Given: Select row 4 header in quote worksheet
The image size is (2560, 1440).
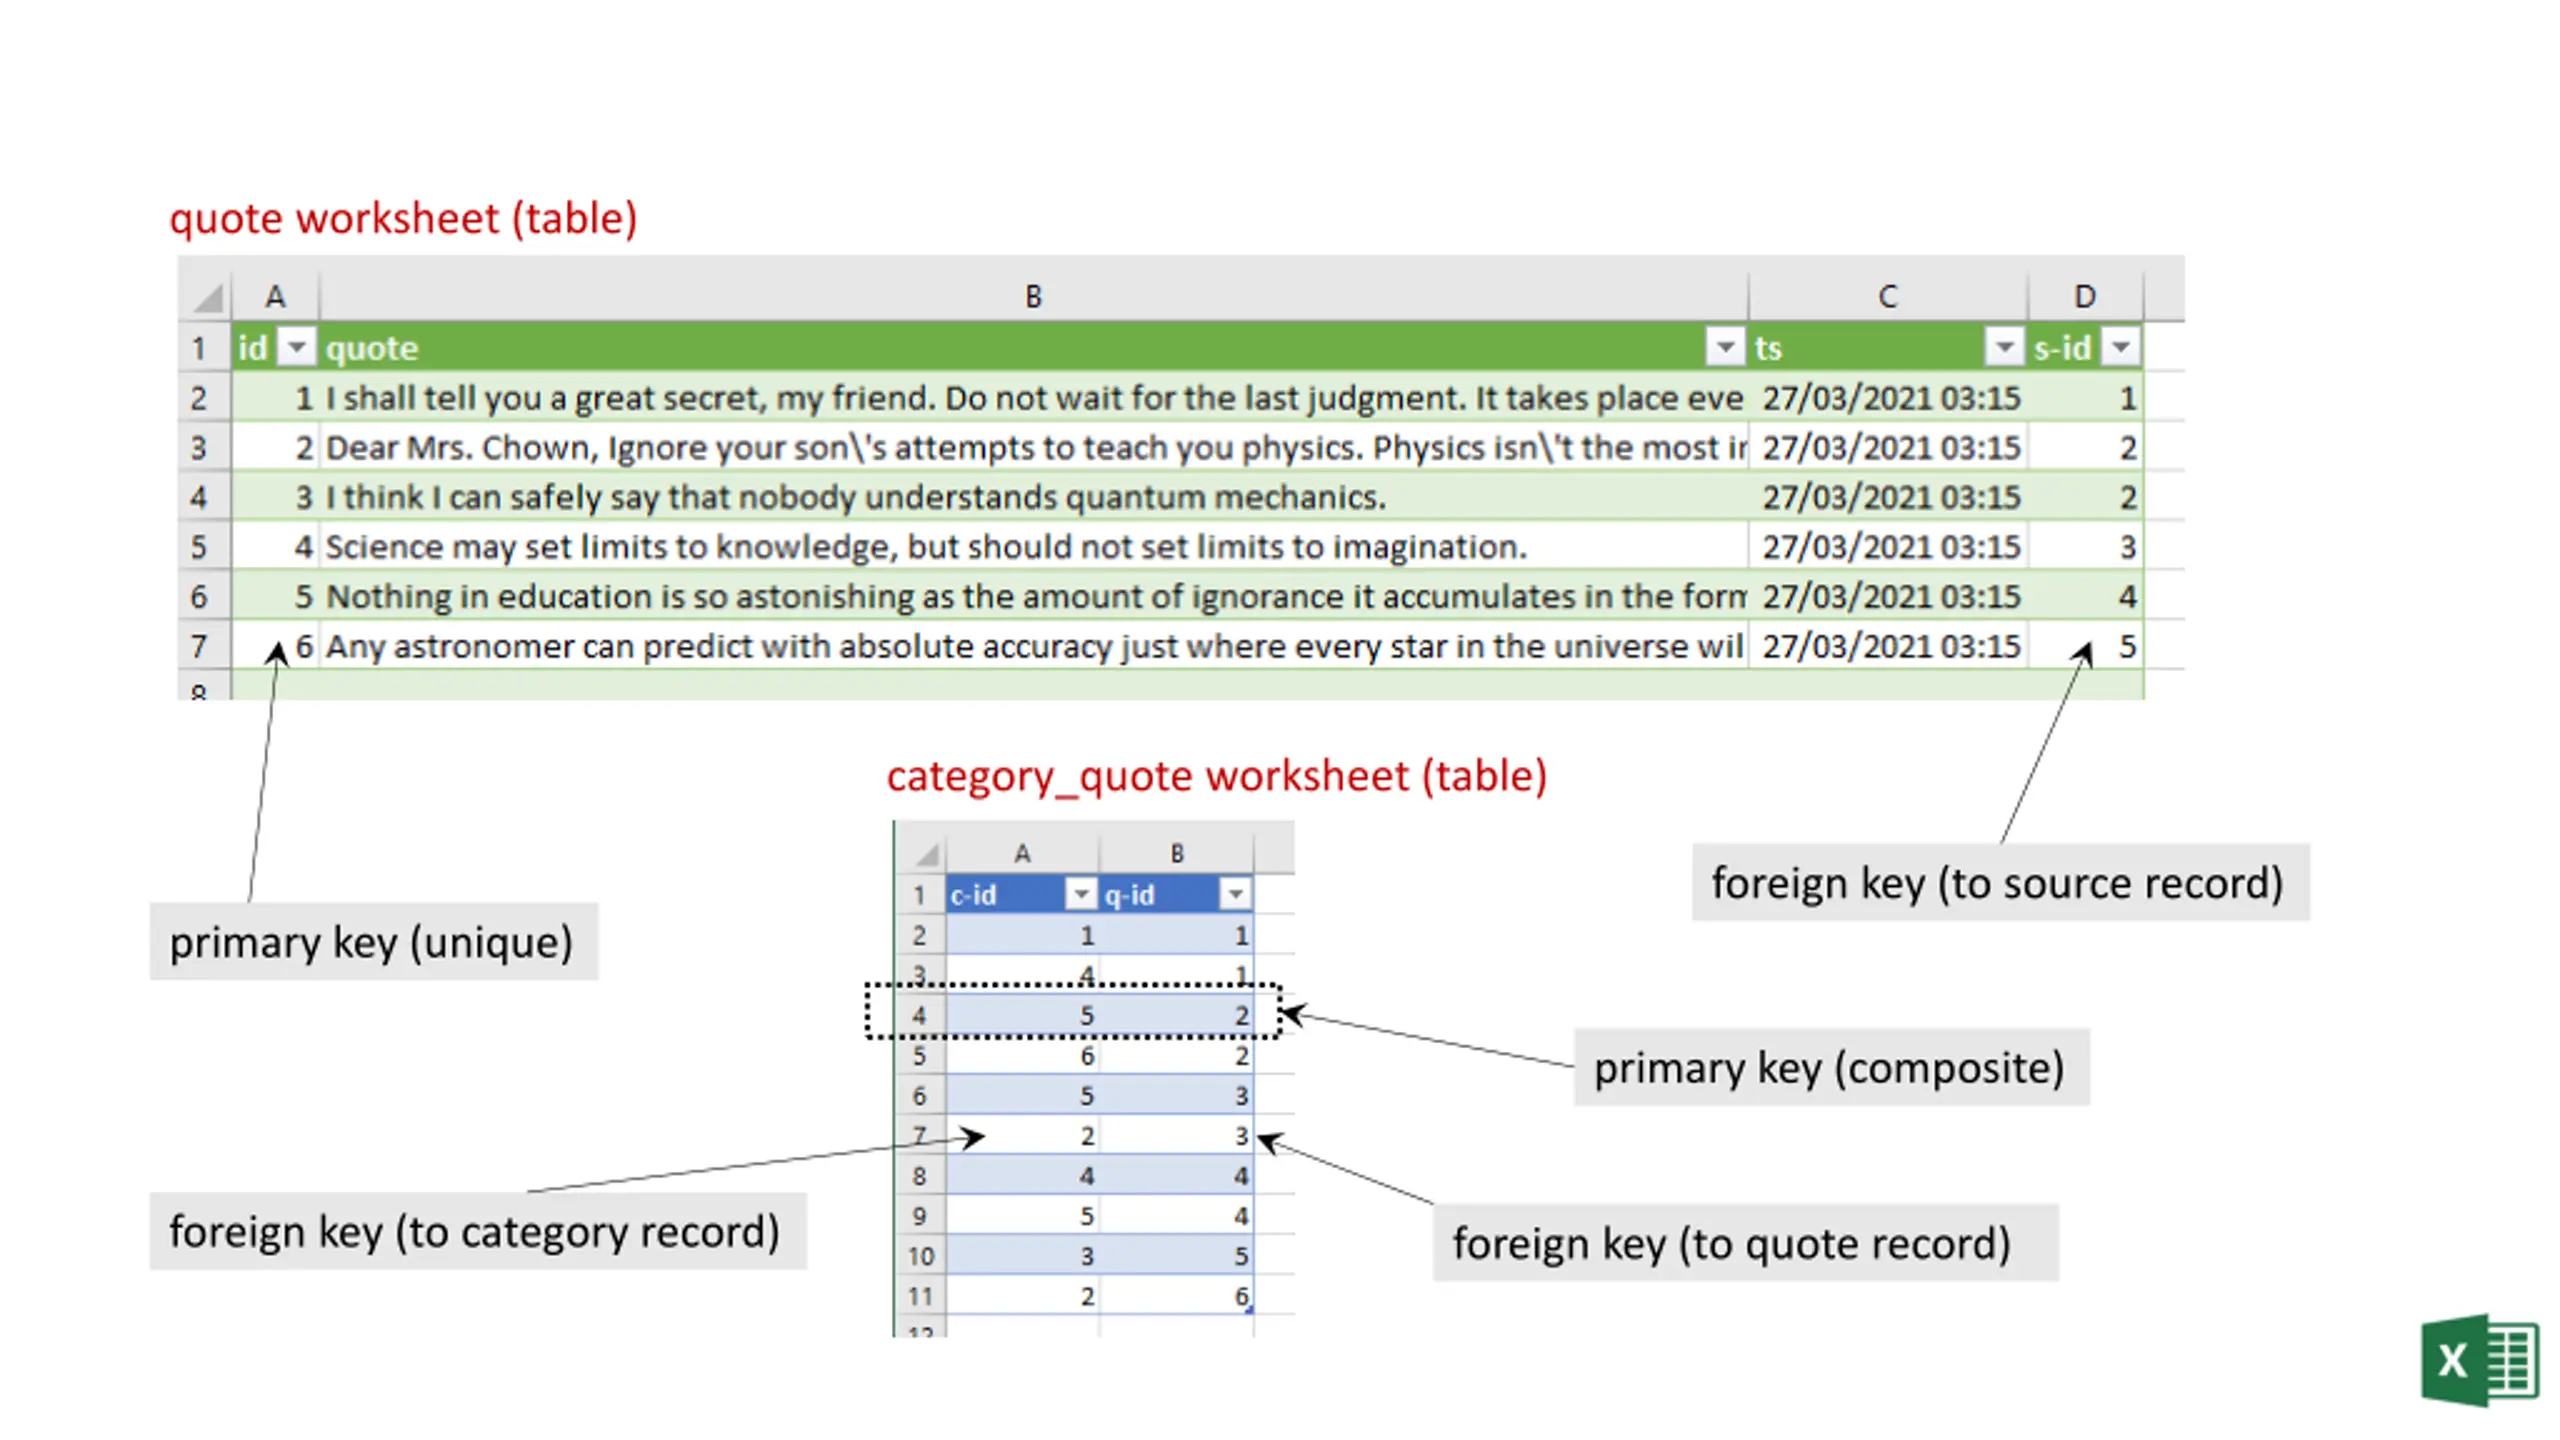Looking at the screenshot, I should pos(199,497).
